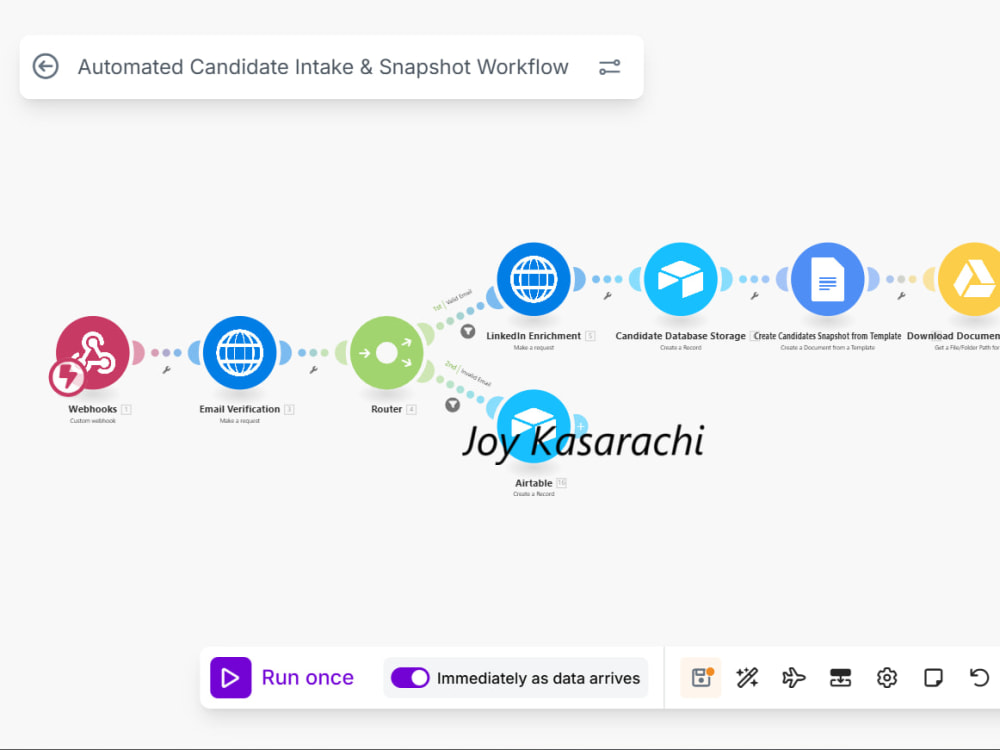1000x750 pixels.
Task: Add a module after the lower Airtable node
Action: [580, 425]
